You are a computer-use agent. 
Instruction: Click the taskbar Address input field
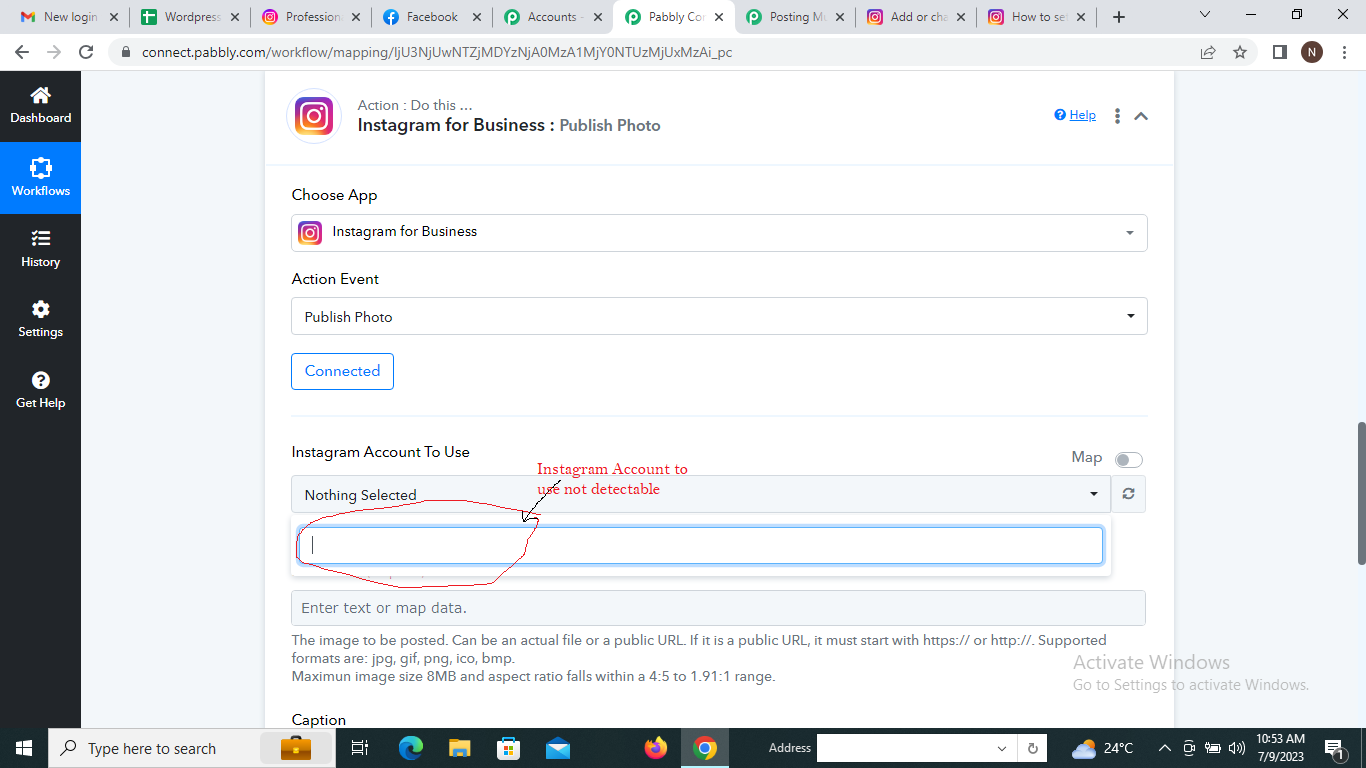point(906,748)
